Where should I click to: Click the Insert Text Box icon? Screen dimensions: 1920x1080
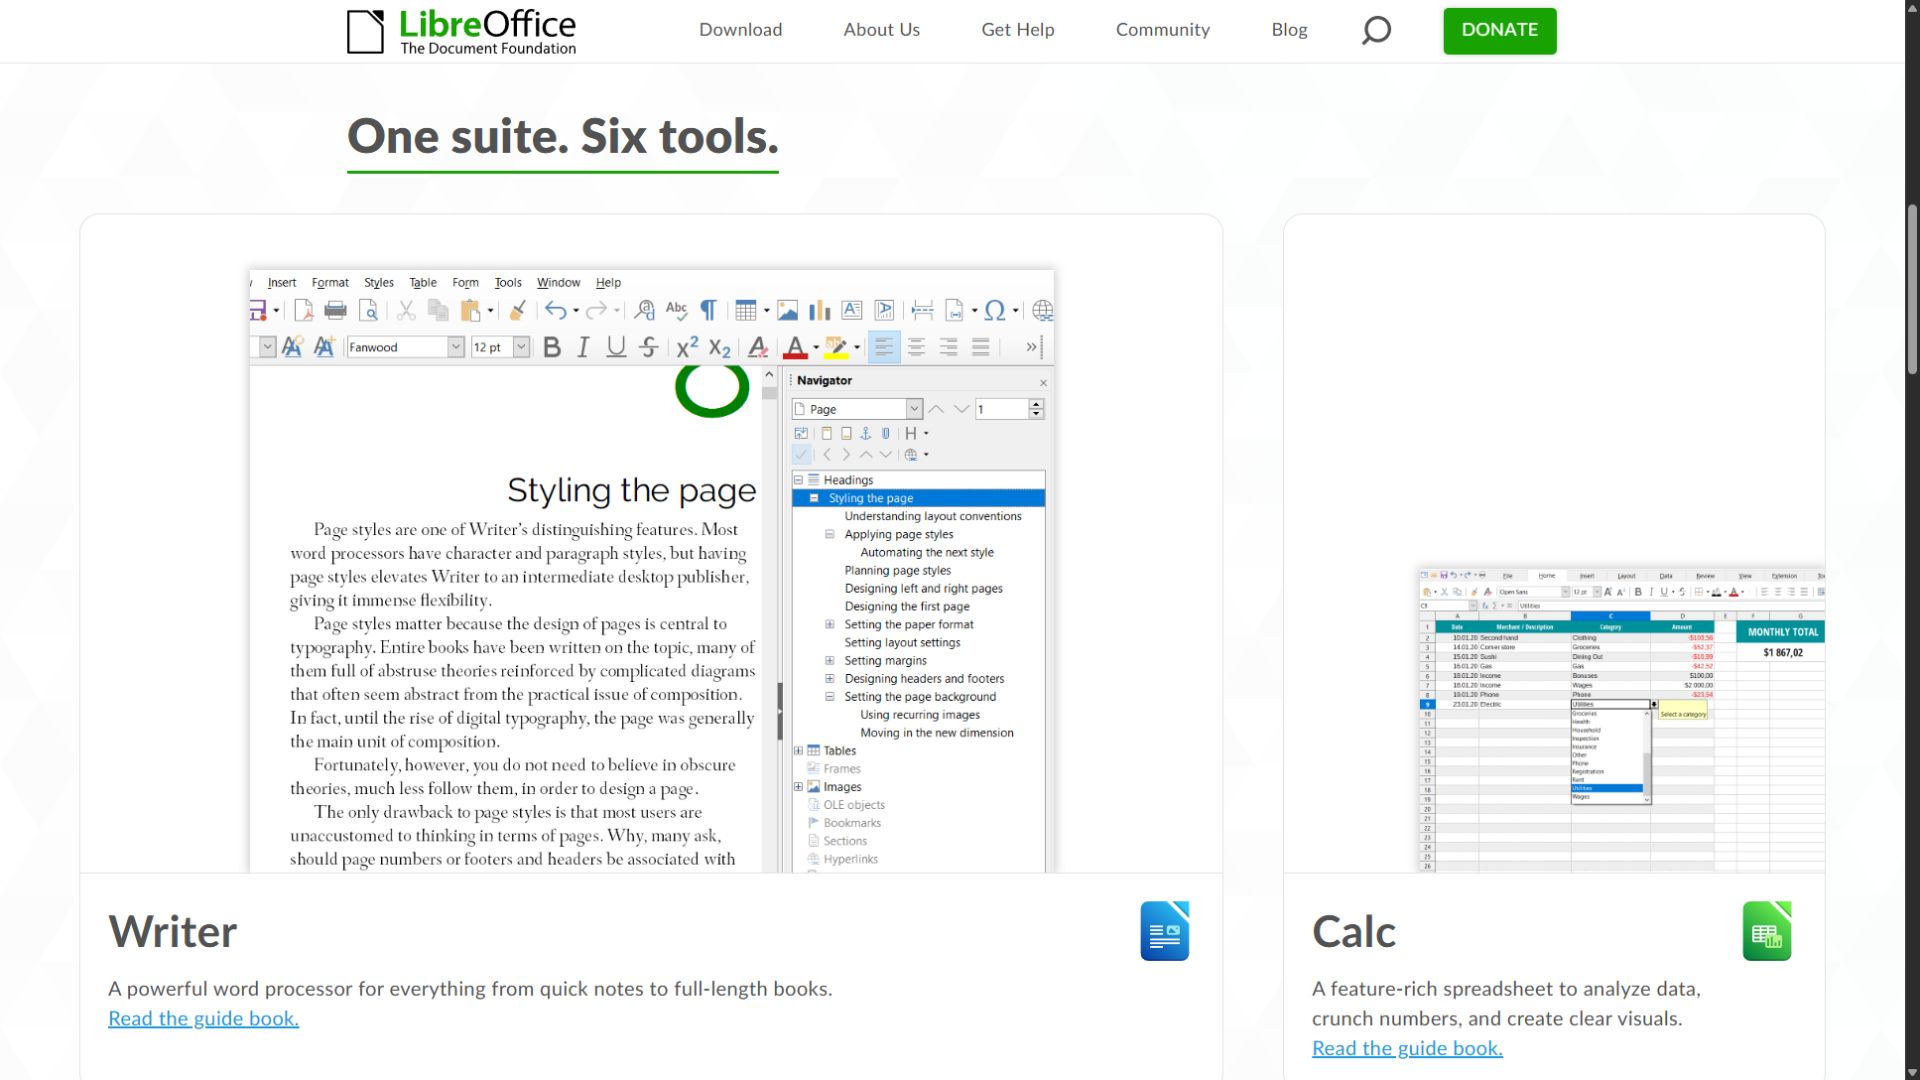pyautogui.click(x=852, y=311)
